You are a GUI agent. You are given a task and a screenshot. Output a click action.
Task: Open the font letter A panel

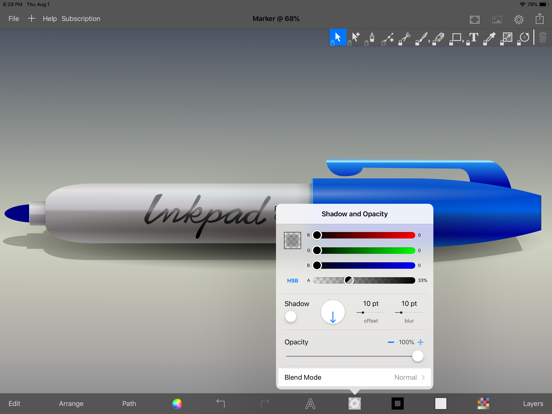(x=310, y=403)
